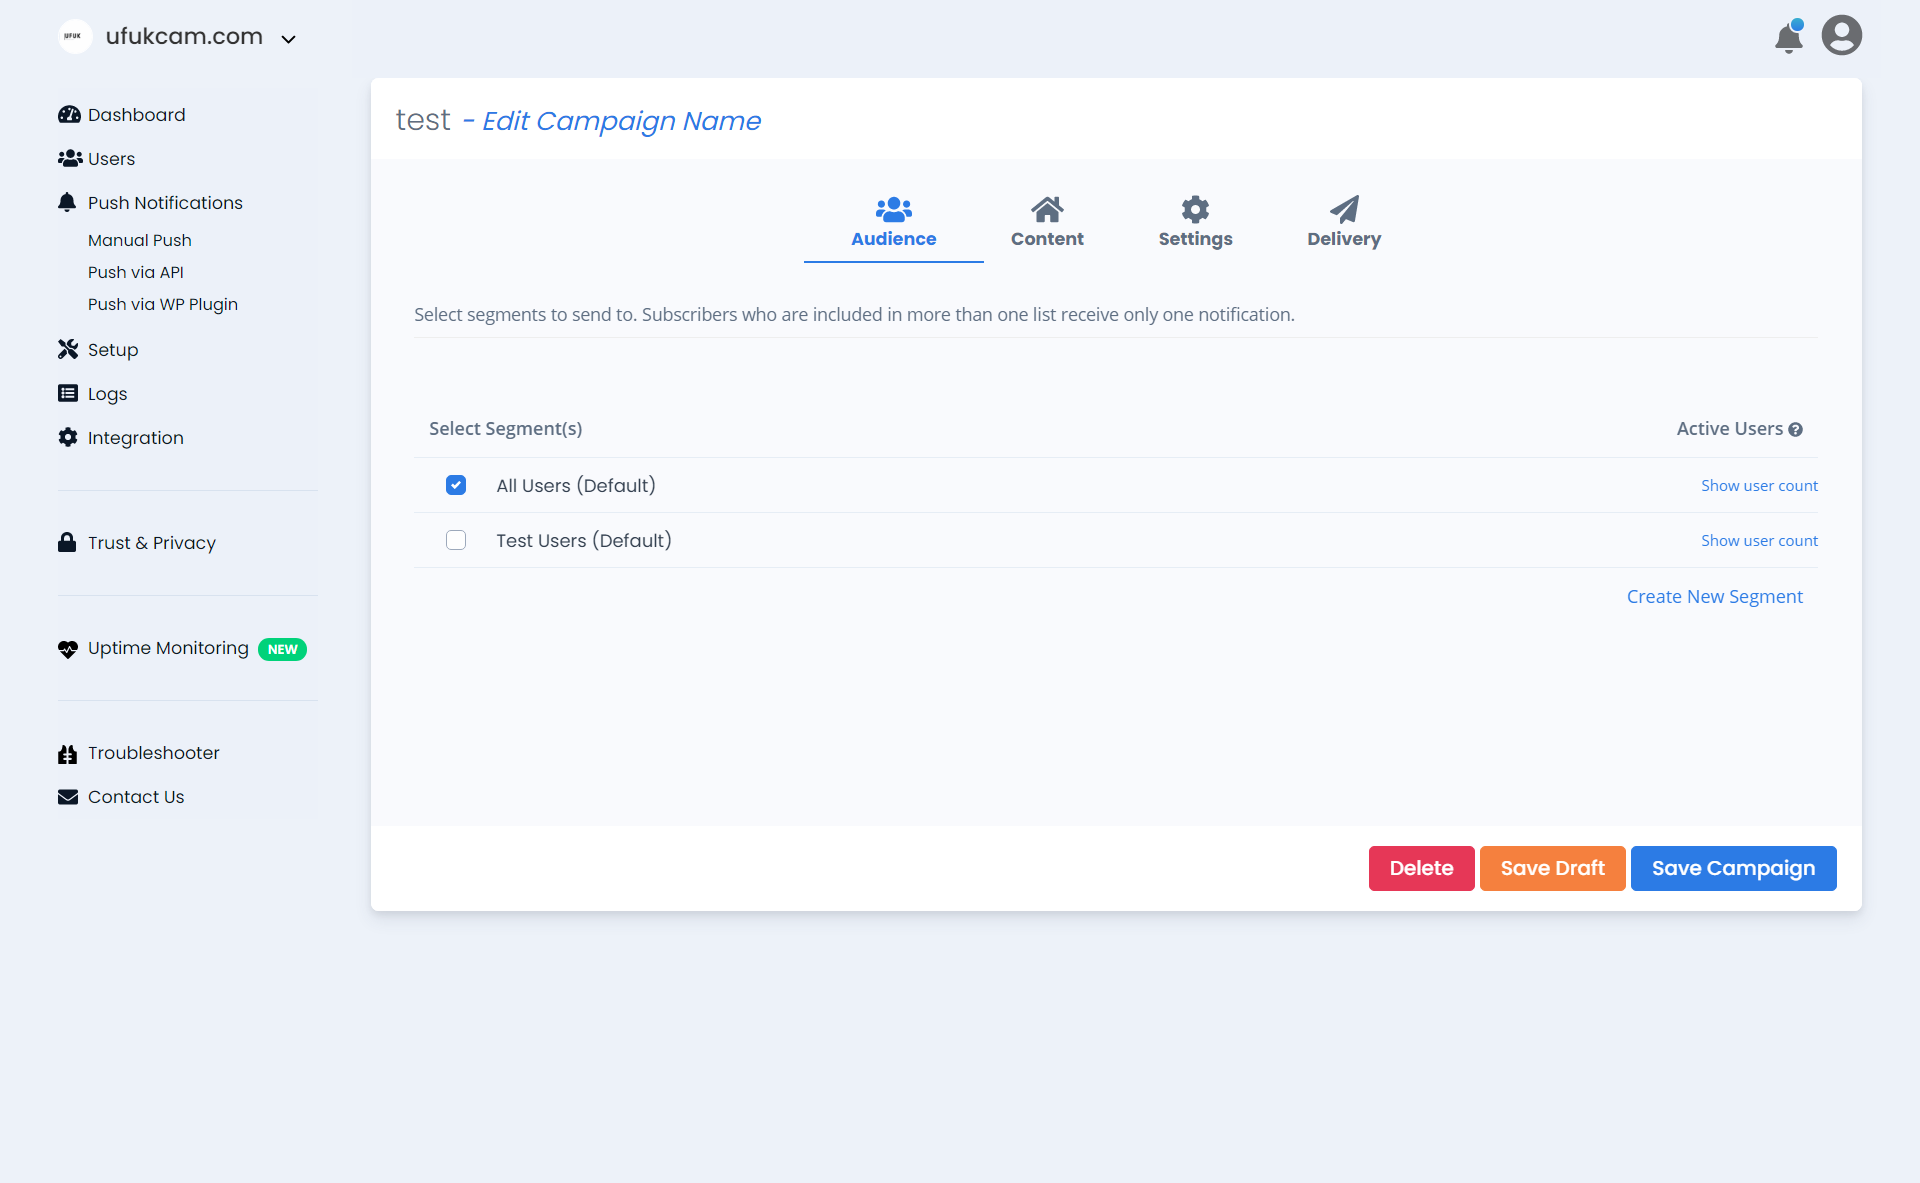Click Create New Segment link
Image resolution: width=1920 pixels, height=1183 pixels.
pos(1714,596)
